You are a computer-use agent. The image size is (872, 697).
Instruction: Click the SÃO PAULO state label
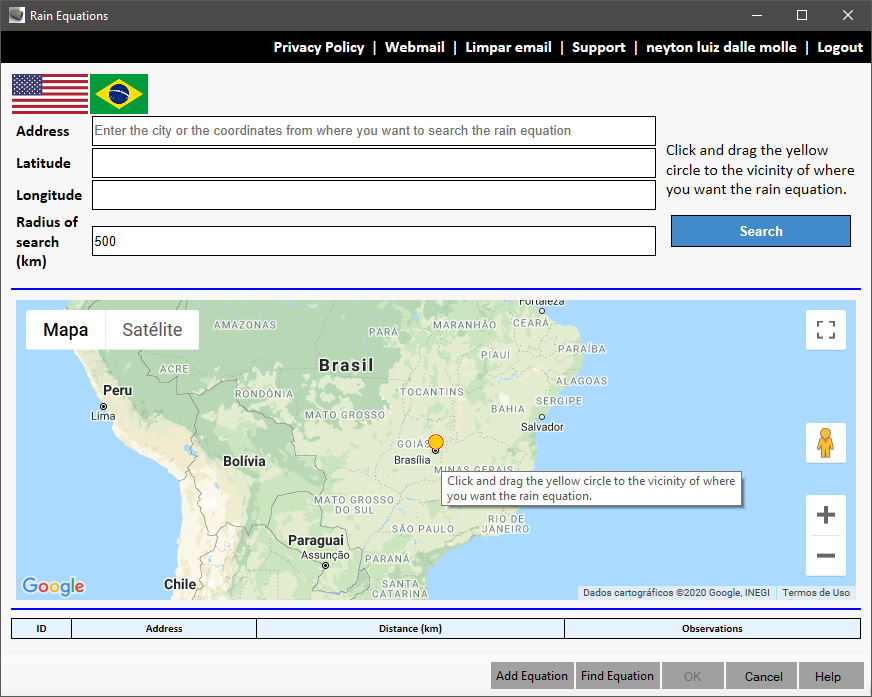click(x=423, y=528)
